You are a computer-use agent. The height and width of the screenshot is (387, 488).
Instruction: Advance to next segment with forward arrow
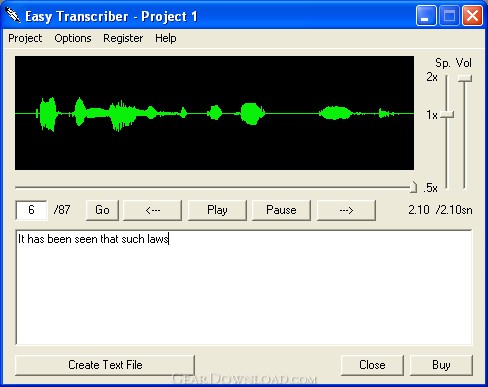click(x=346, y=210)
